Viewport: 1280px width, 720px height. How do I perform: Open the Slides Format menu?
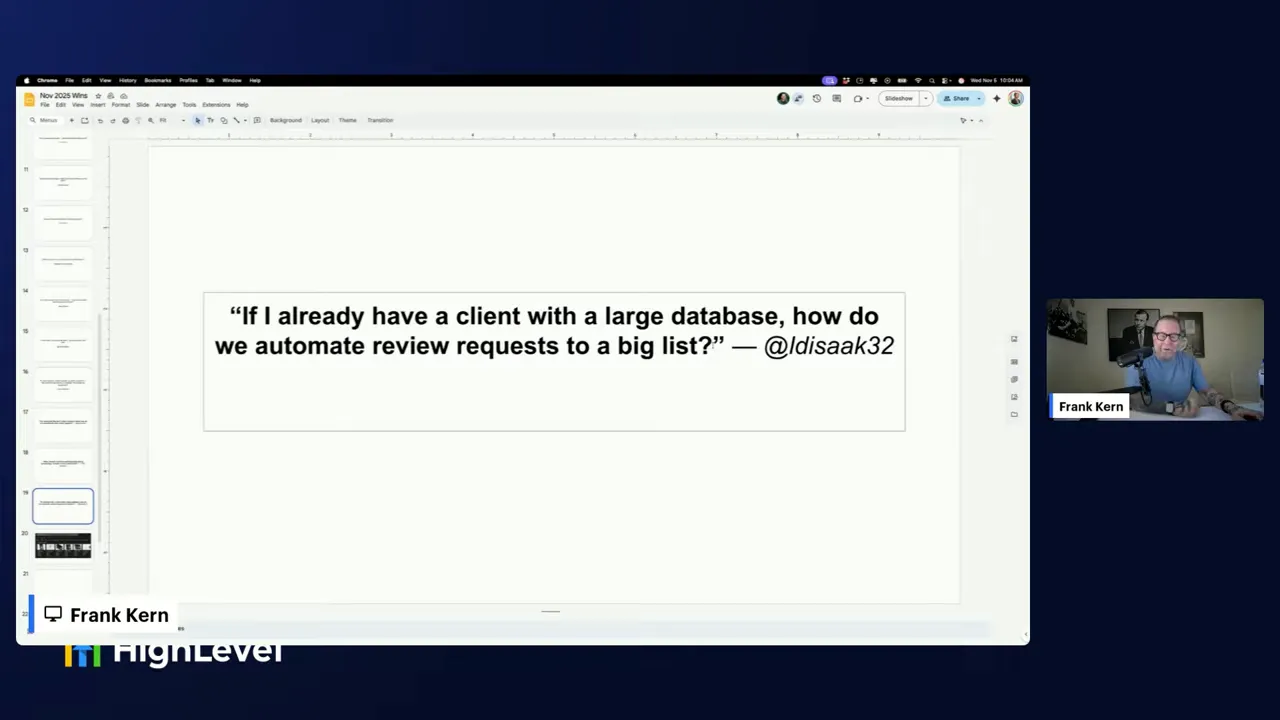(121, 105)
